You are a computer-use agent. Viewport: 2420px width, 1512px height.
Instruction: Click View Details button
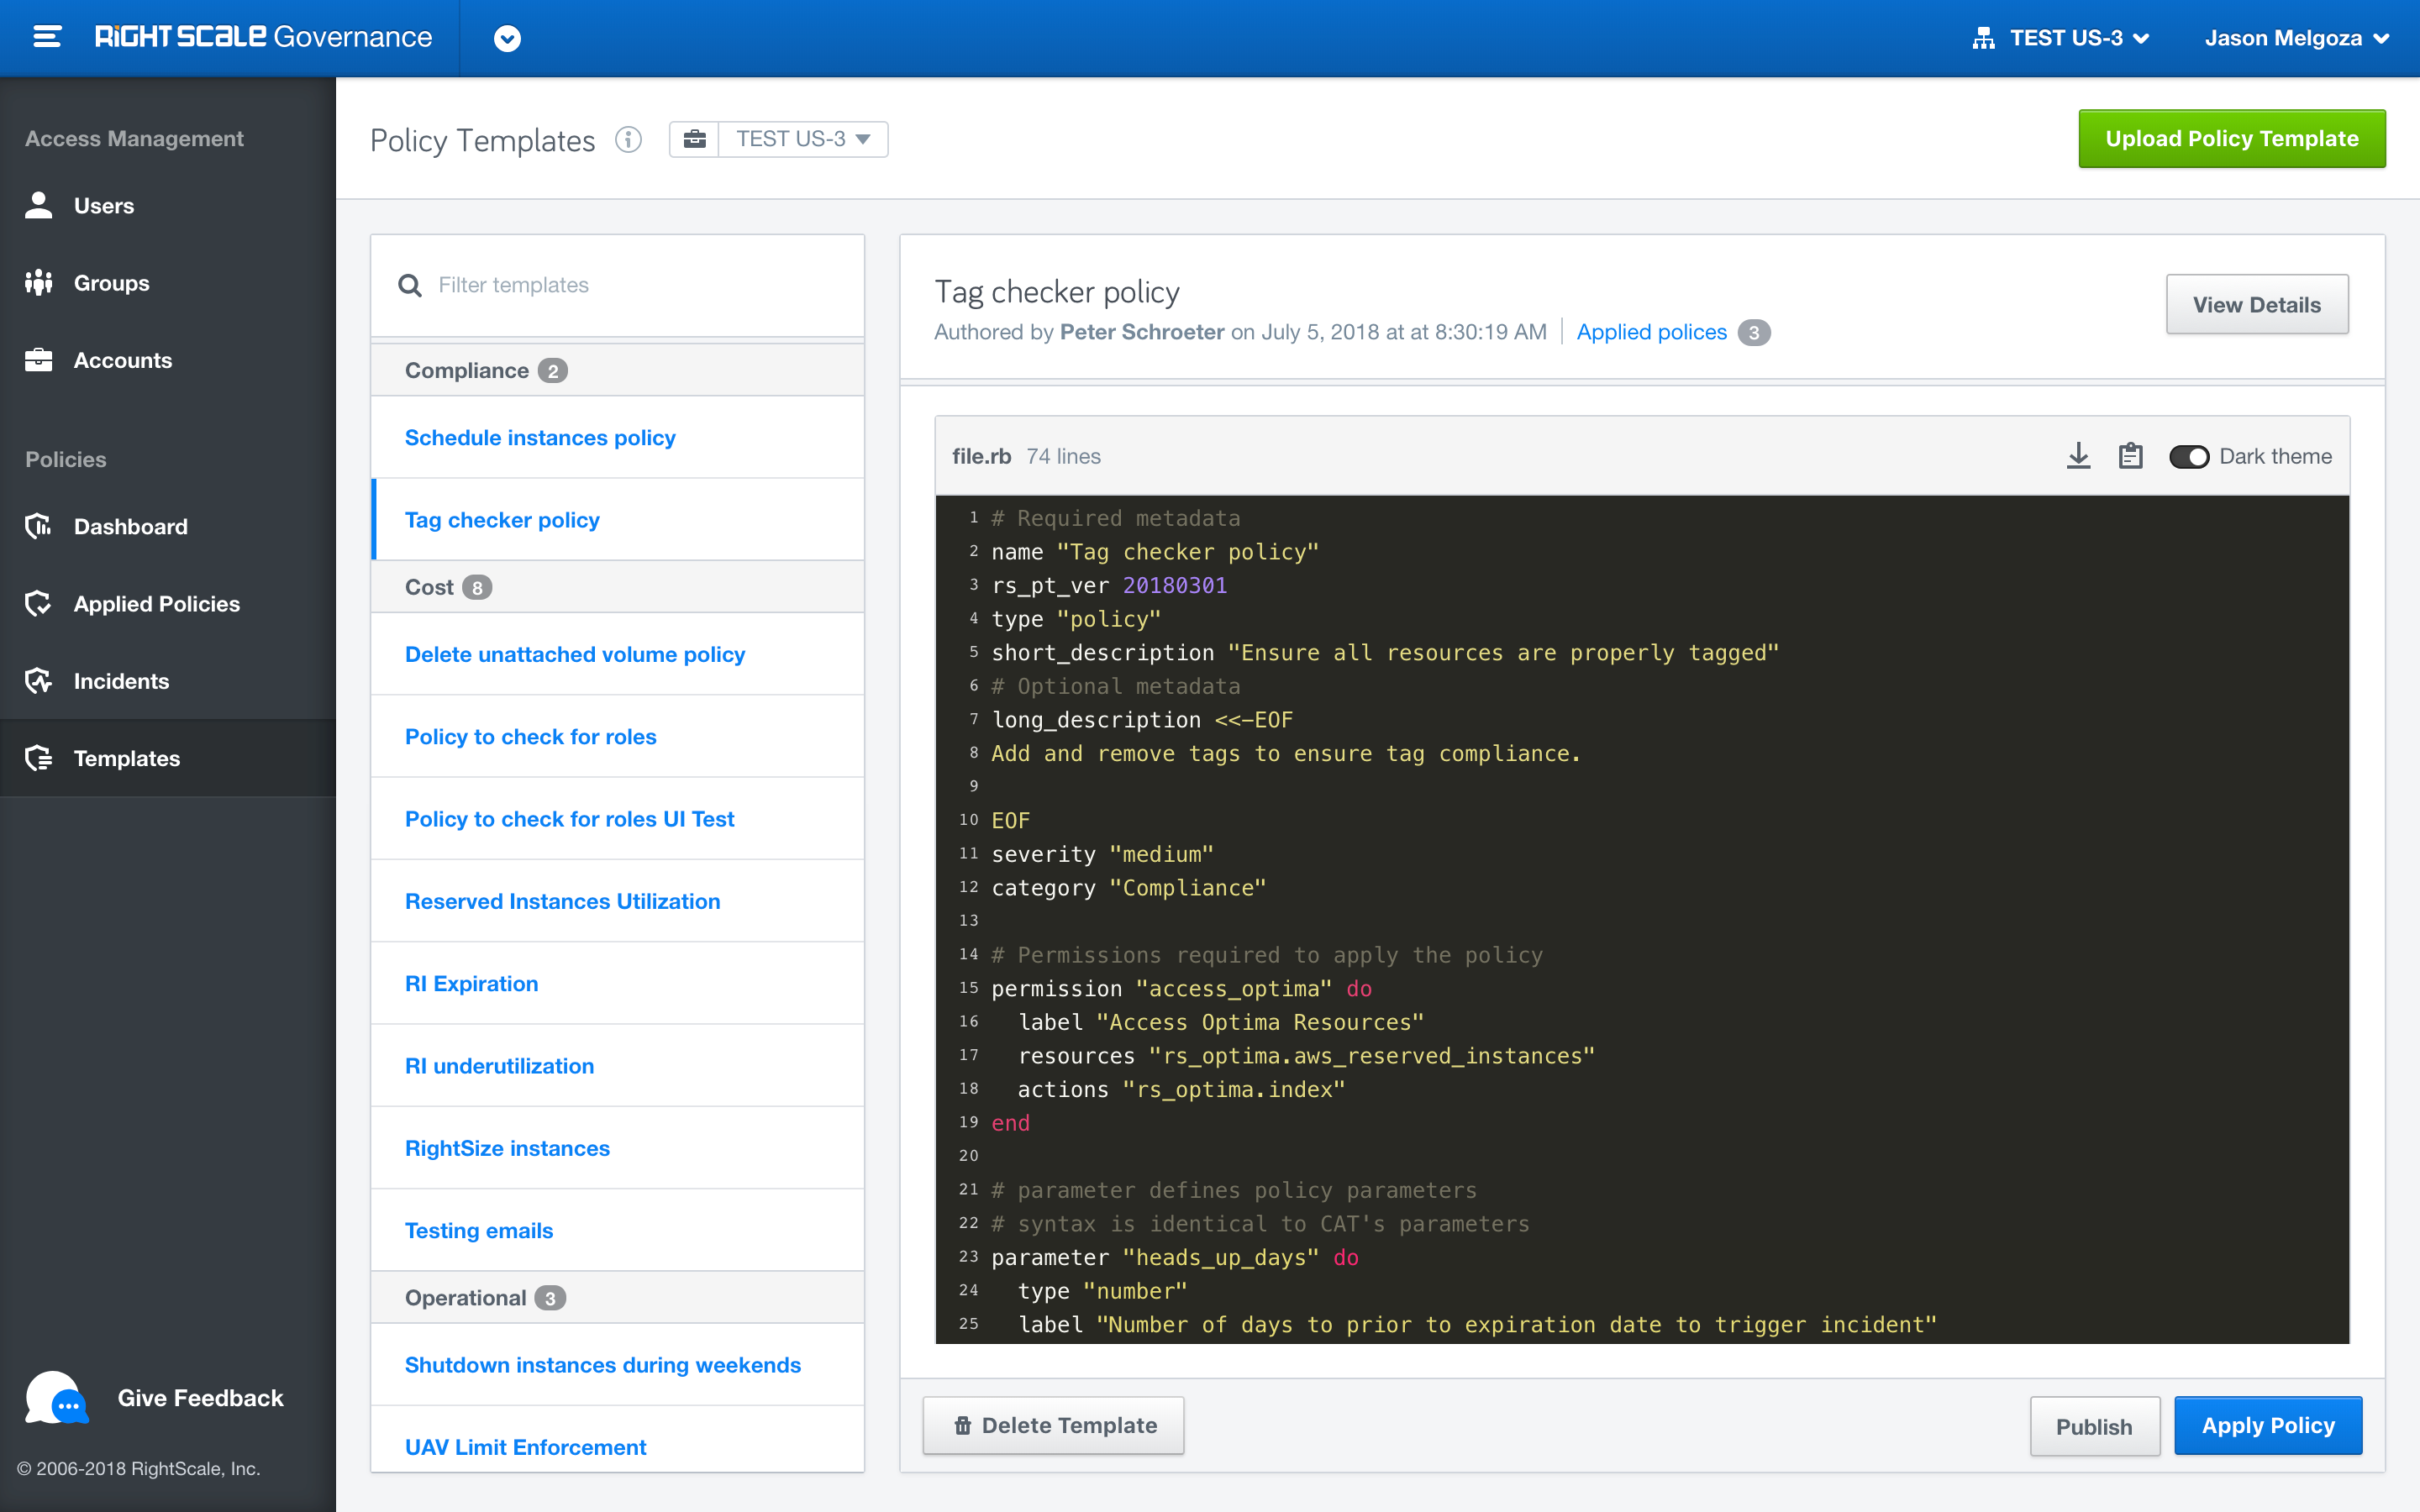pos(2256,305)
